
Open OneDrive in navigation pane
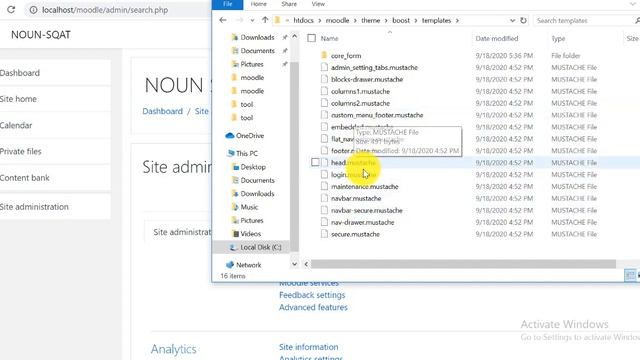point(244,136)
